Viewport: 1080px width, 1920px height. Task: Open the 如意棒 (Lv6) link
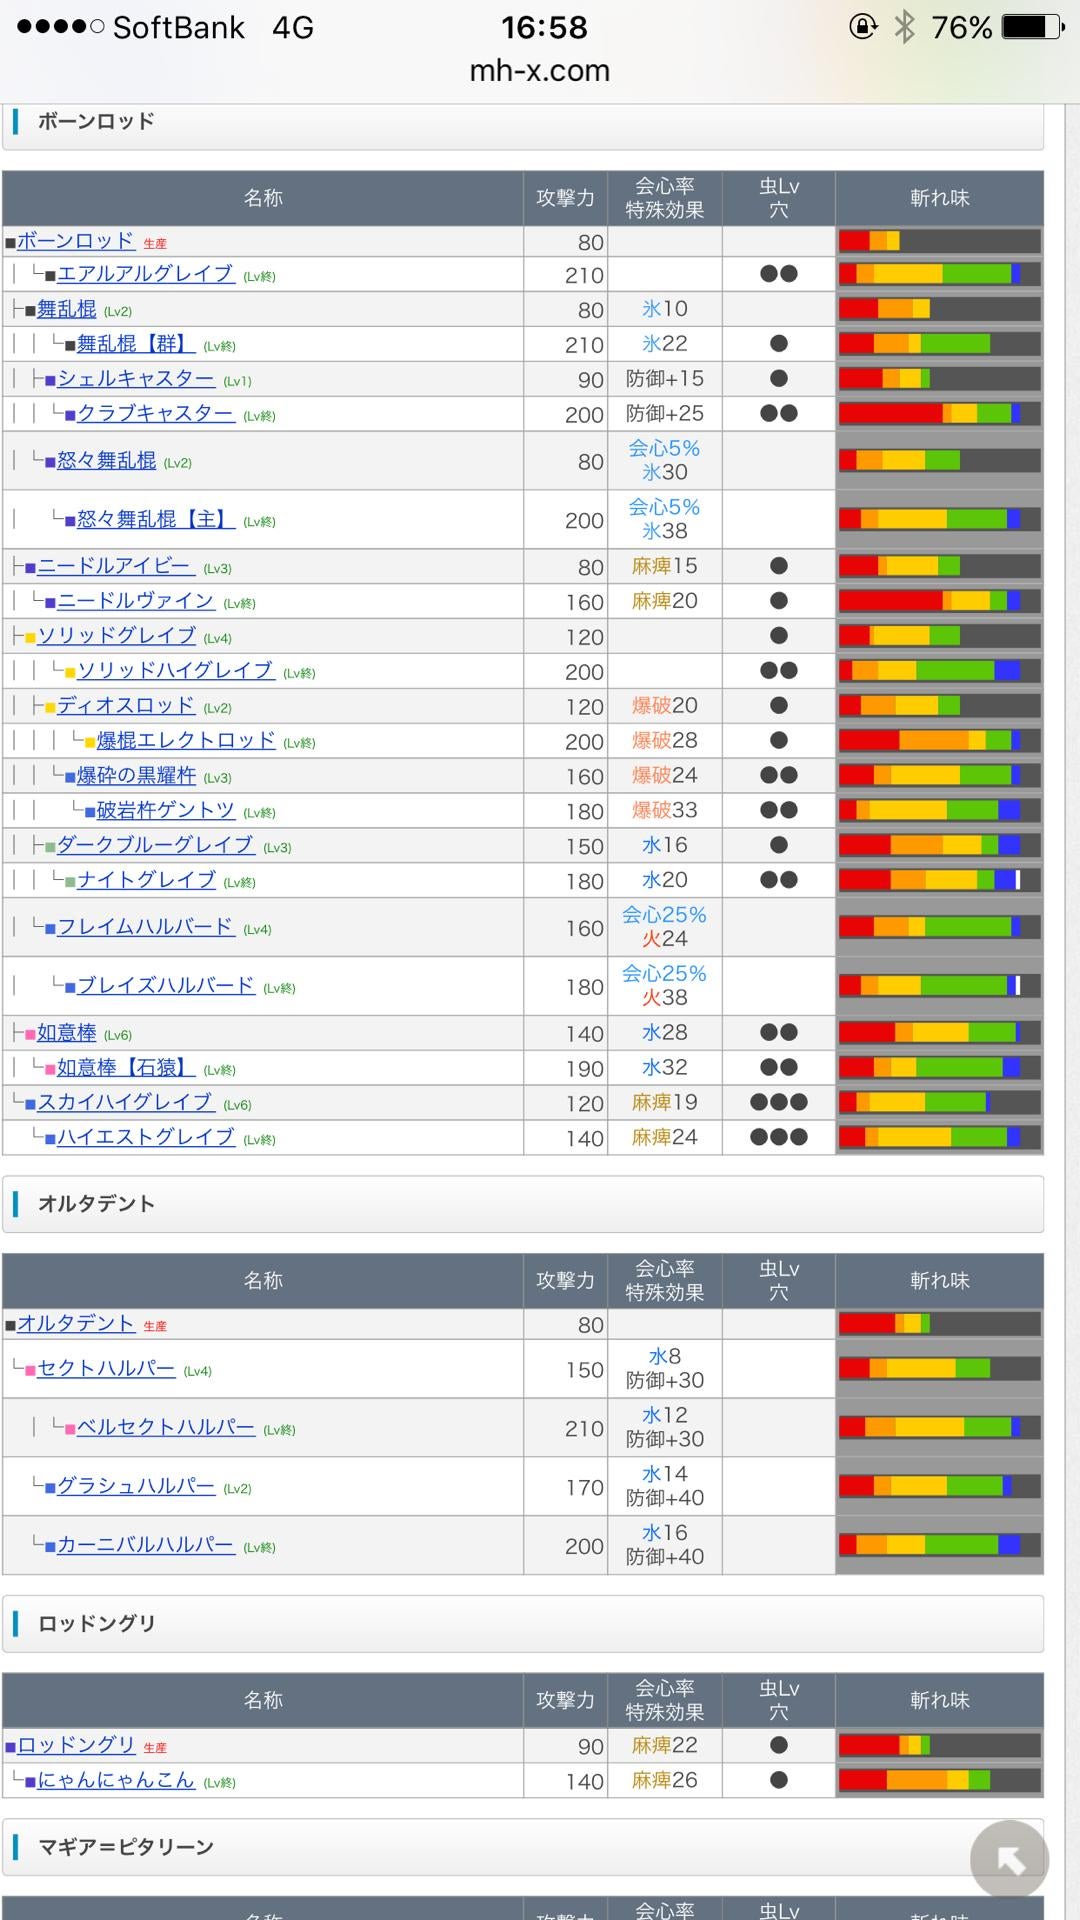(x=66, y=1033)
